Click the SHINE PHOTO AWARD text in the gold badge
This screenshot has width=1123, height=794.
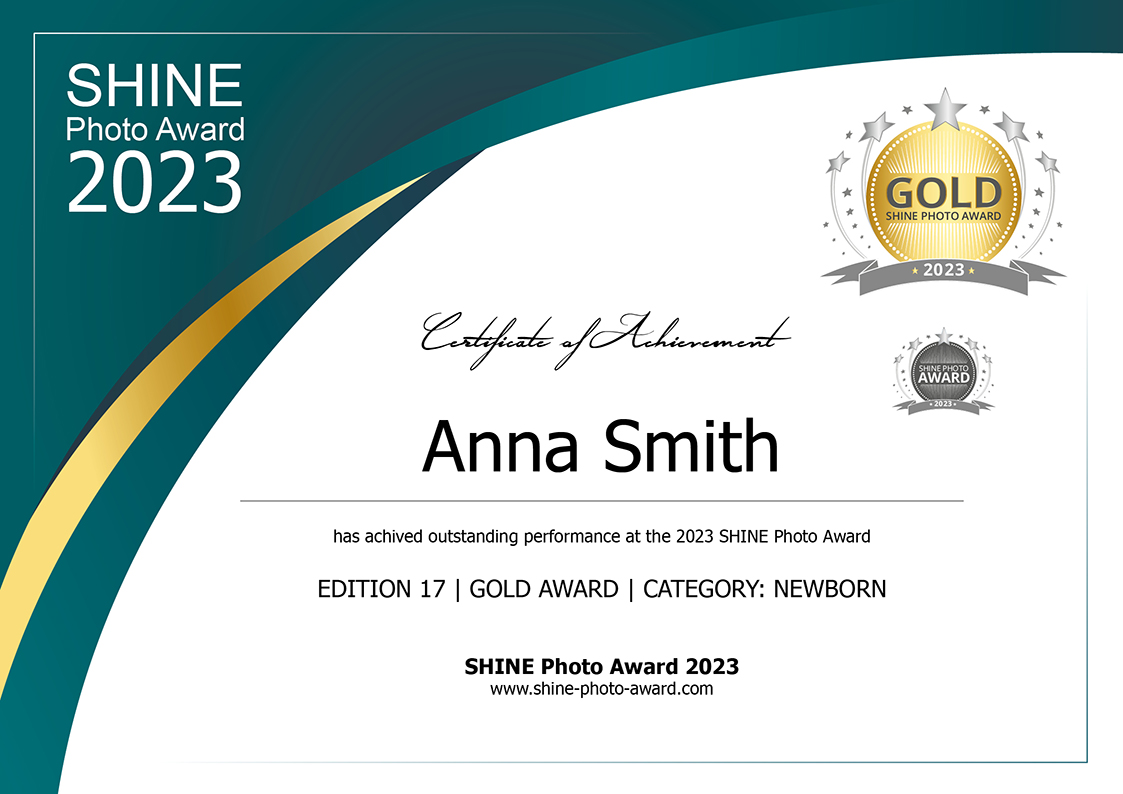pyautogui.click(x=943, y=216)
